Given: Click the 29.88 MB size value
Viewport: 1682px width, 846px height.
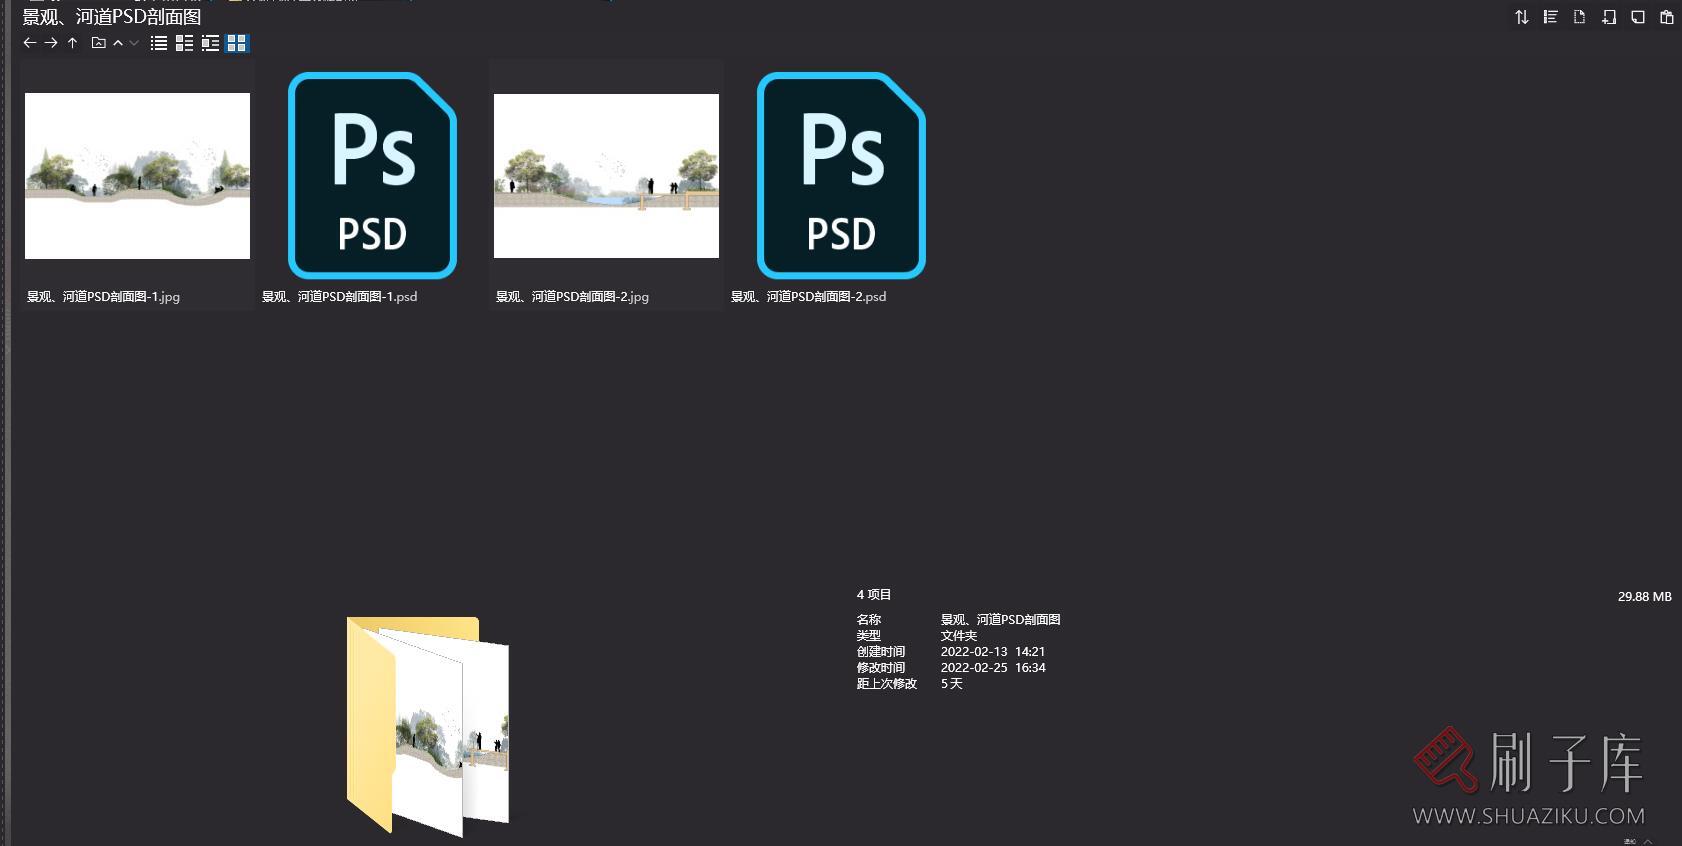Looking at the screenshot, I should point(1645,597).
